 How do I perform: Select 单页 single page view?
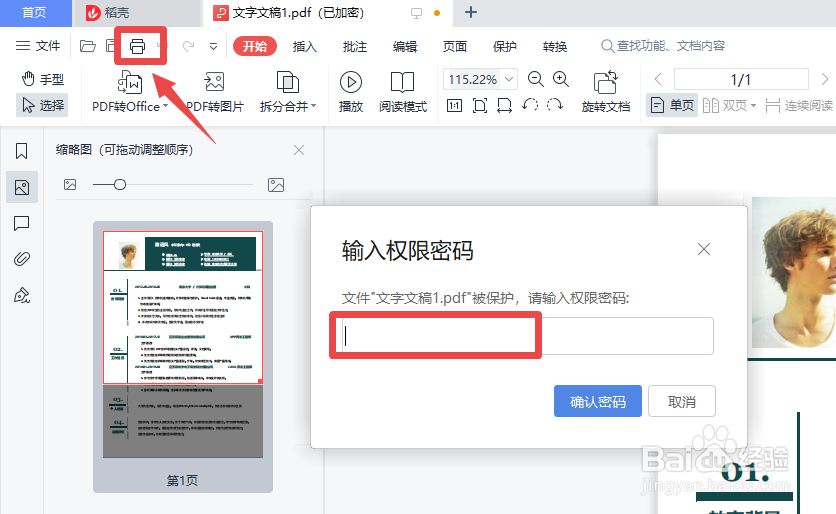[x=672, y=105]
